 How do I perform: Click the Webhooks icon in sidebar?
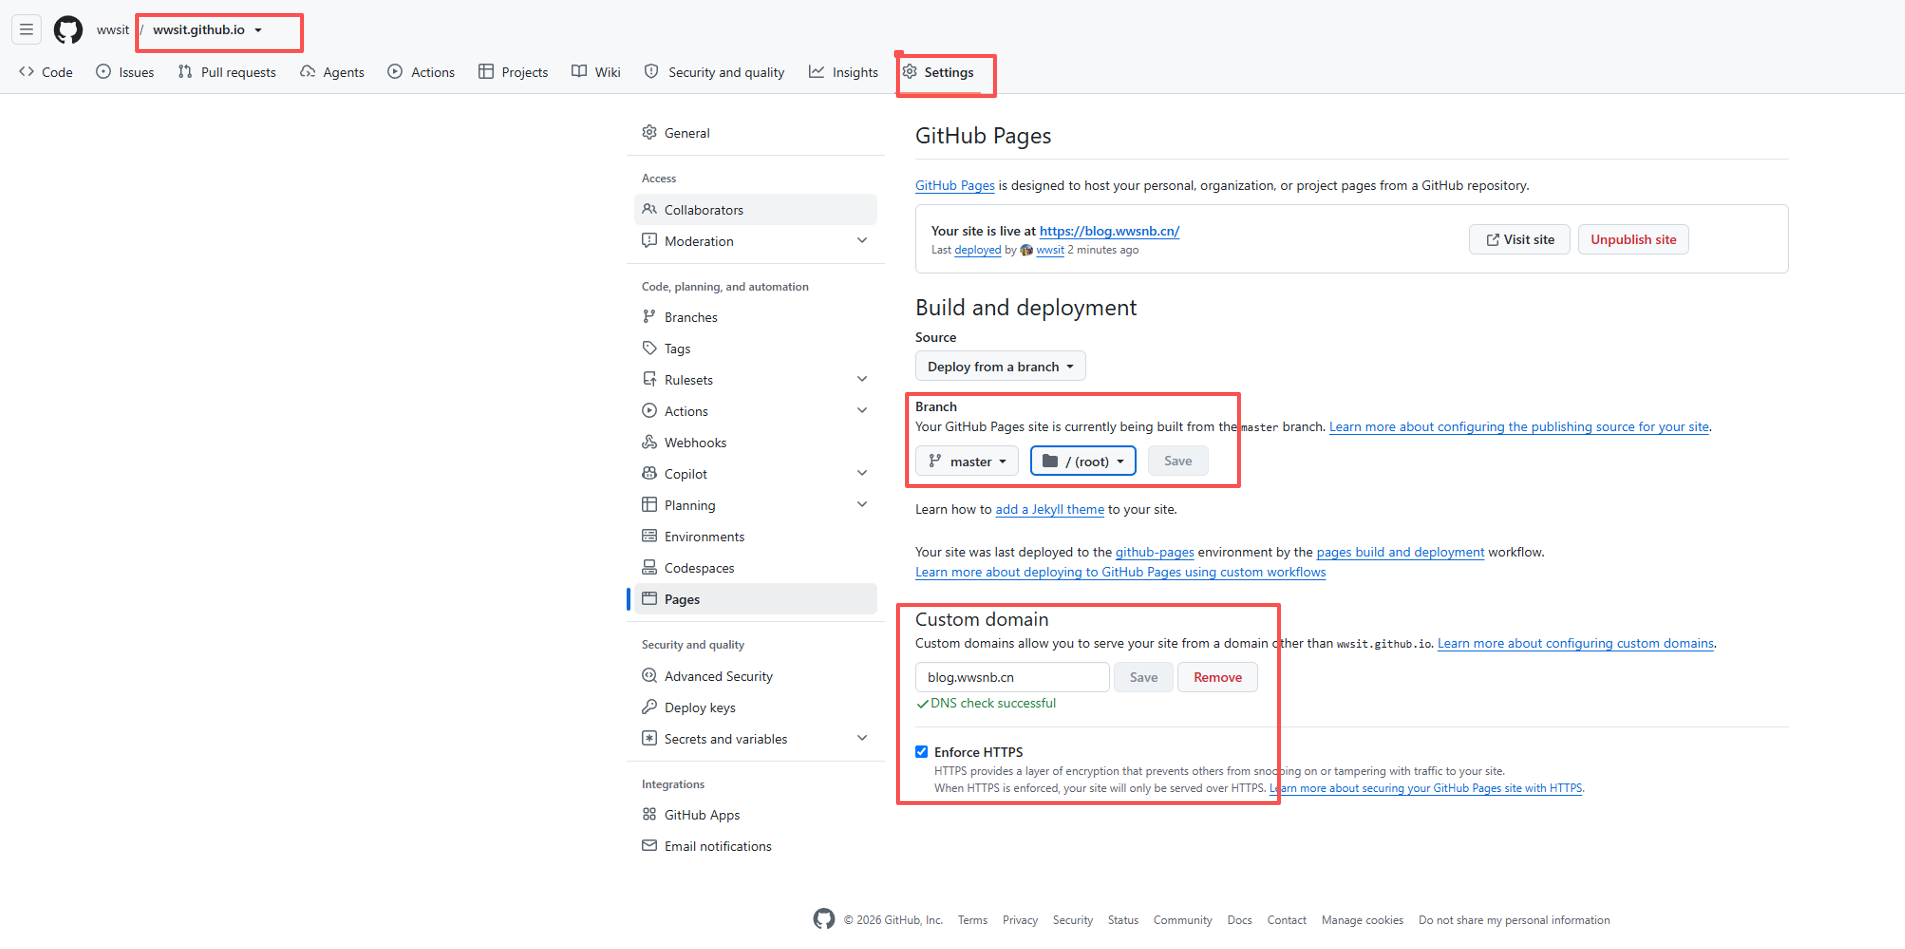click(650, 442)
